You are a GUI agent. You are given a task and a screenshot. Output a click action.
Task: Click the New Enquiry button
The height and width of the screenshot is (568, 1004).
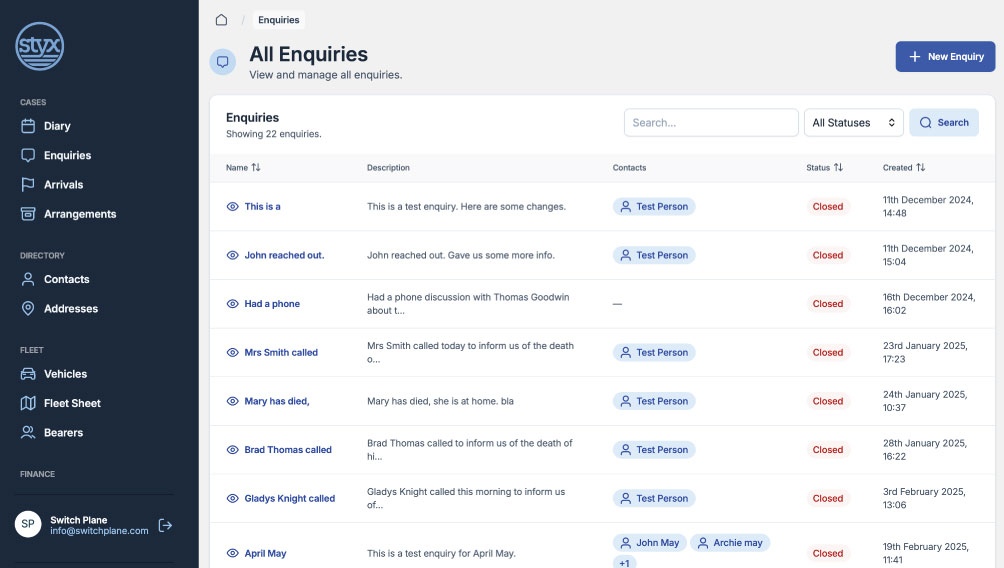[x=945, y=57]
